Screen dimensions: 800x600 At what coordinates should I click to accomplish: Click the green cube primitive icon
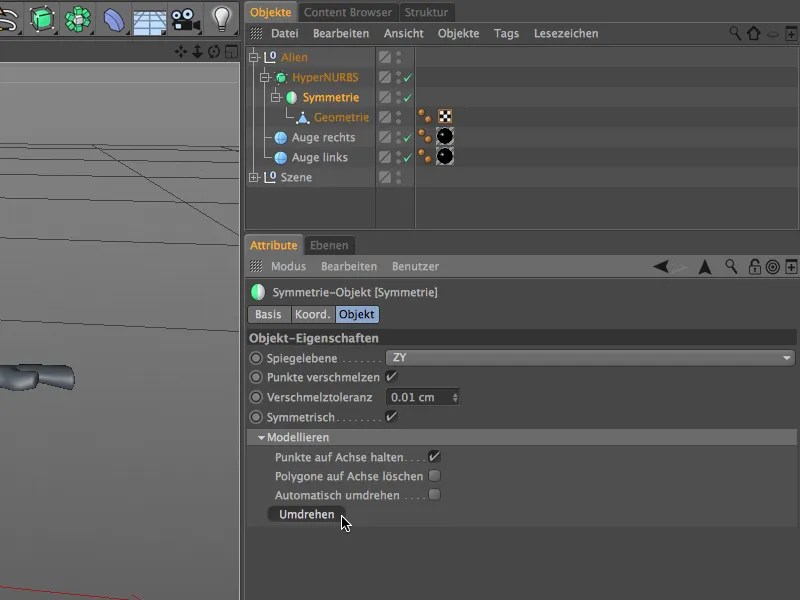(42, 18)
